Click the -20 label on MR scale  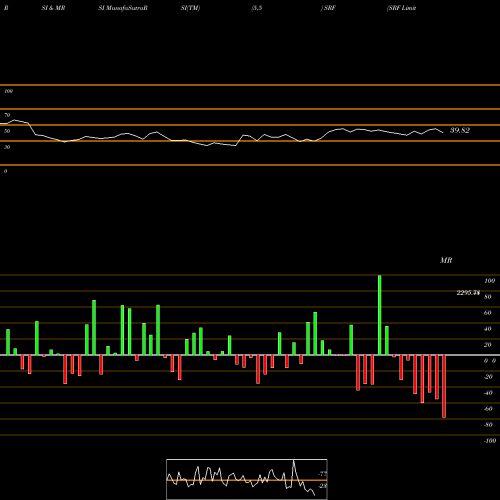488,377
